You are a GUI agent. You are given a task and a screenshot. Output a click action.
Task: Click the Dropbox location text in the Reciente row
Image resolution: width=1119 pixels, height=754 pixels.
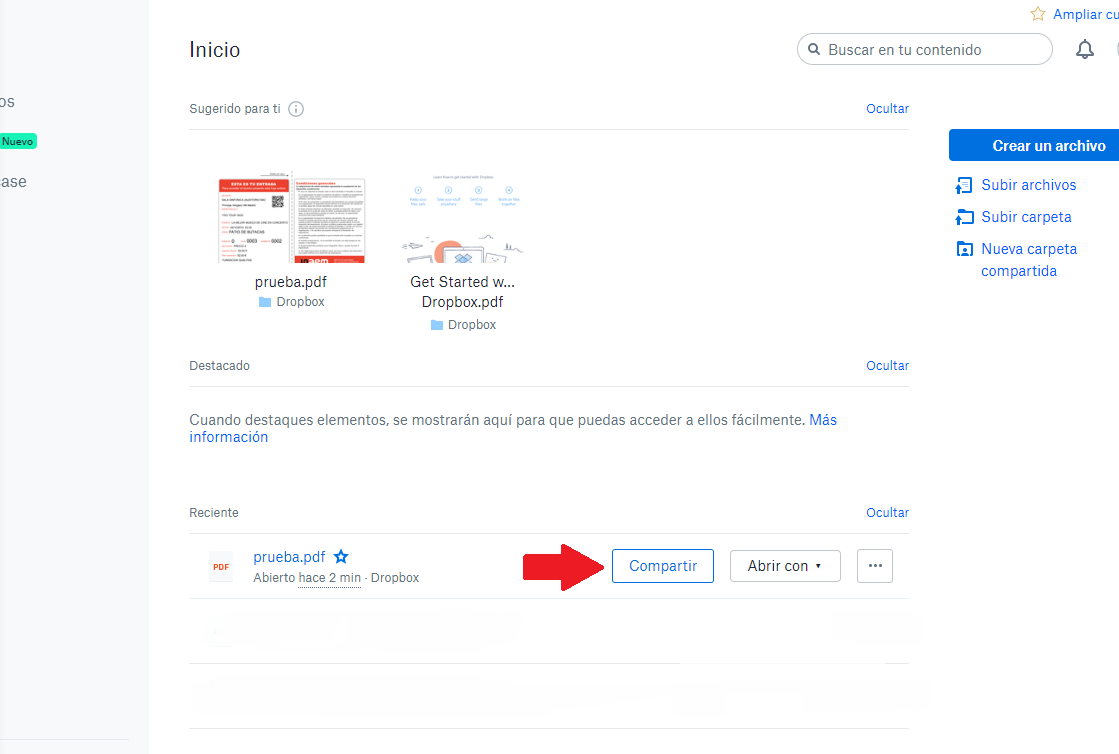click(x=395, y=578)
